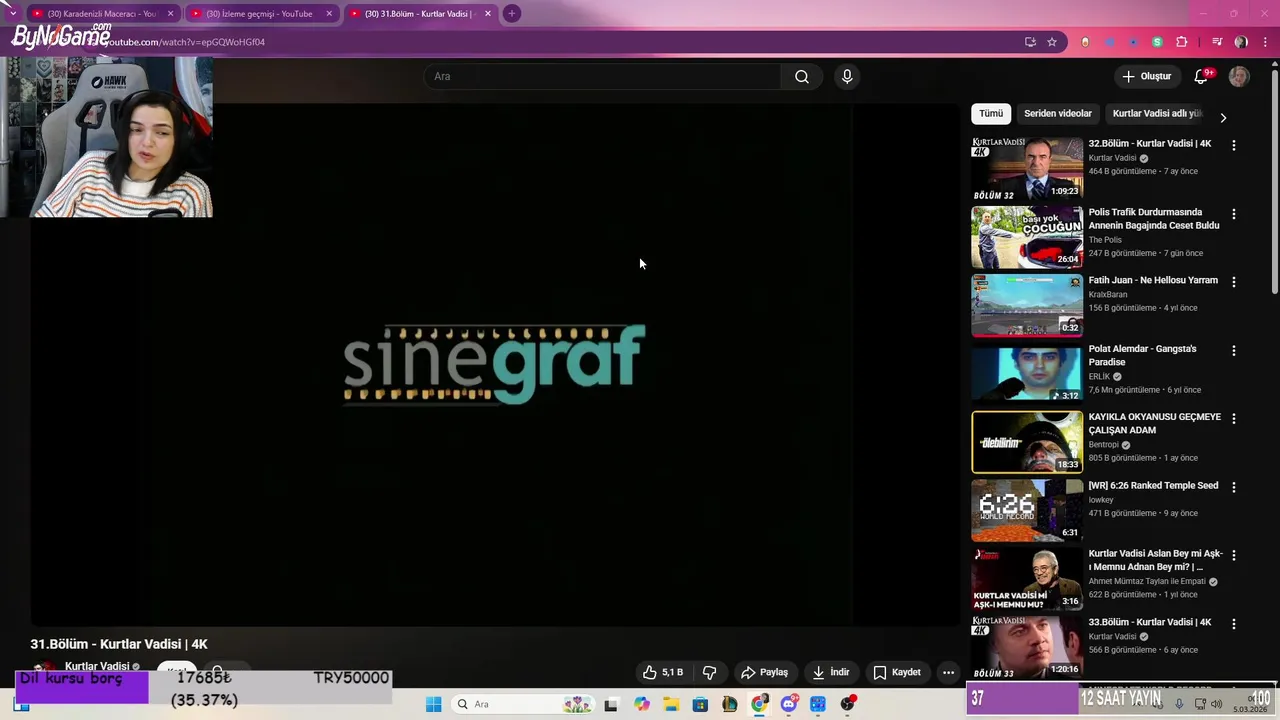Open YouTube account avatar menu

coord(1239,77)
